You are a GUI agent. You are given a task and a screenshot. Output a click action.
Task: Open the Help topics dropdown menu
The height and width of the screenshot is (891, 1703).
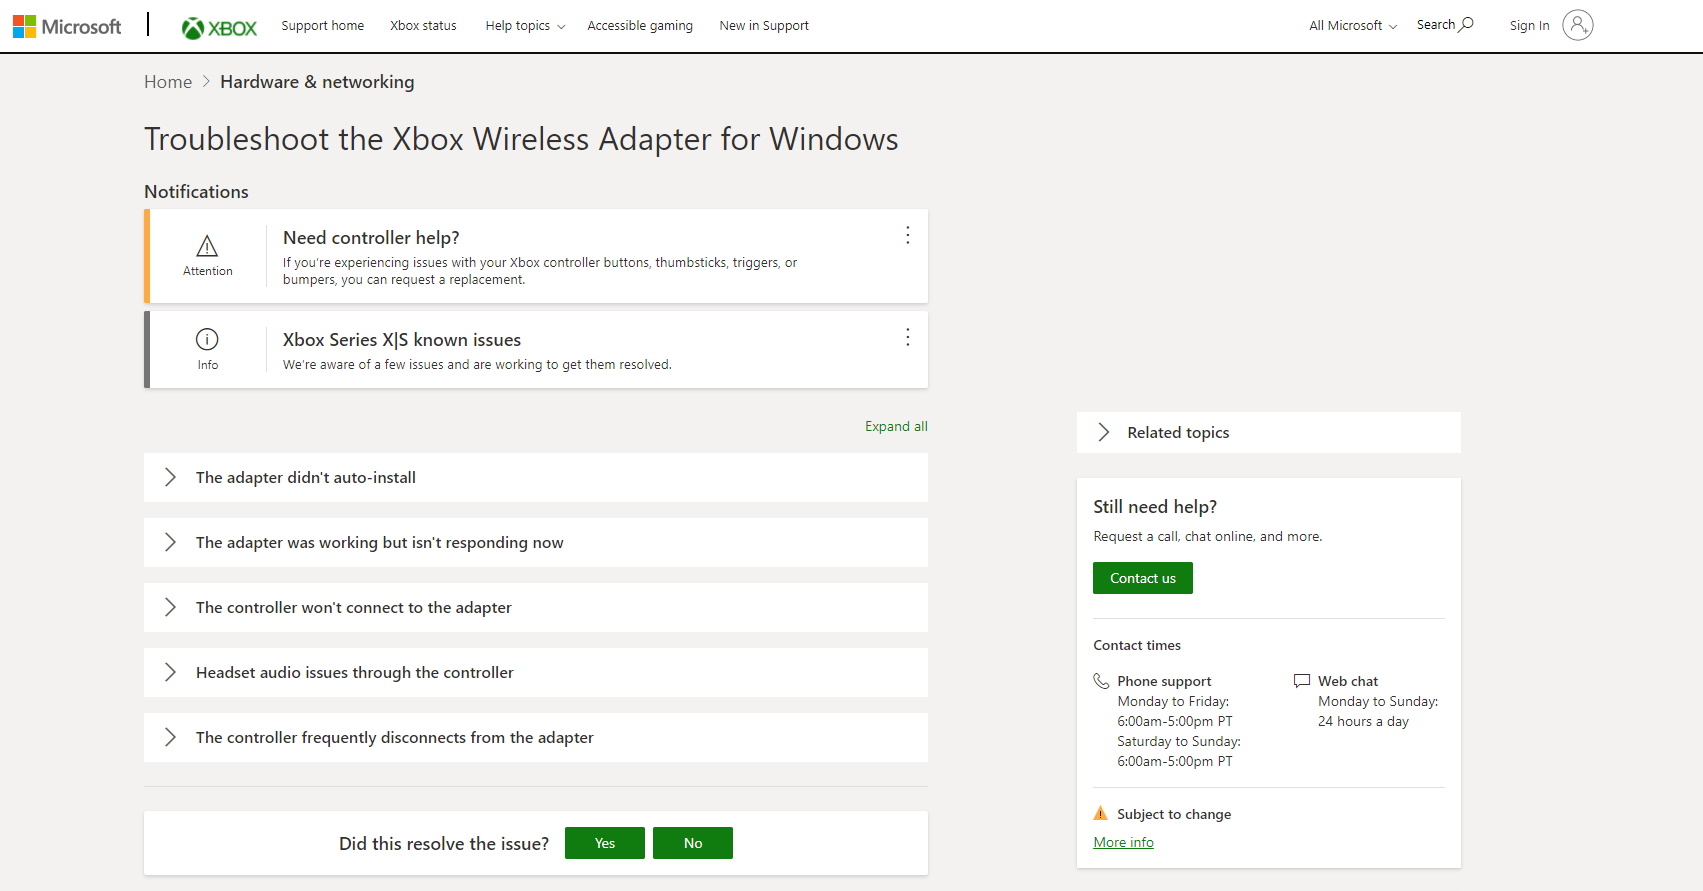[x=524, y=26]
